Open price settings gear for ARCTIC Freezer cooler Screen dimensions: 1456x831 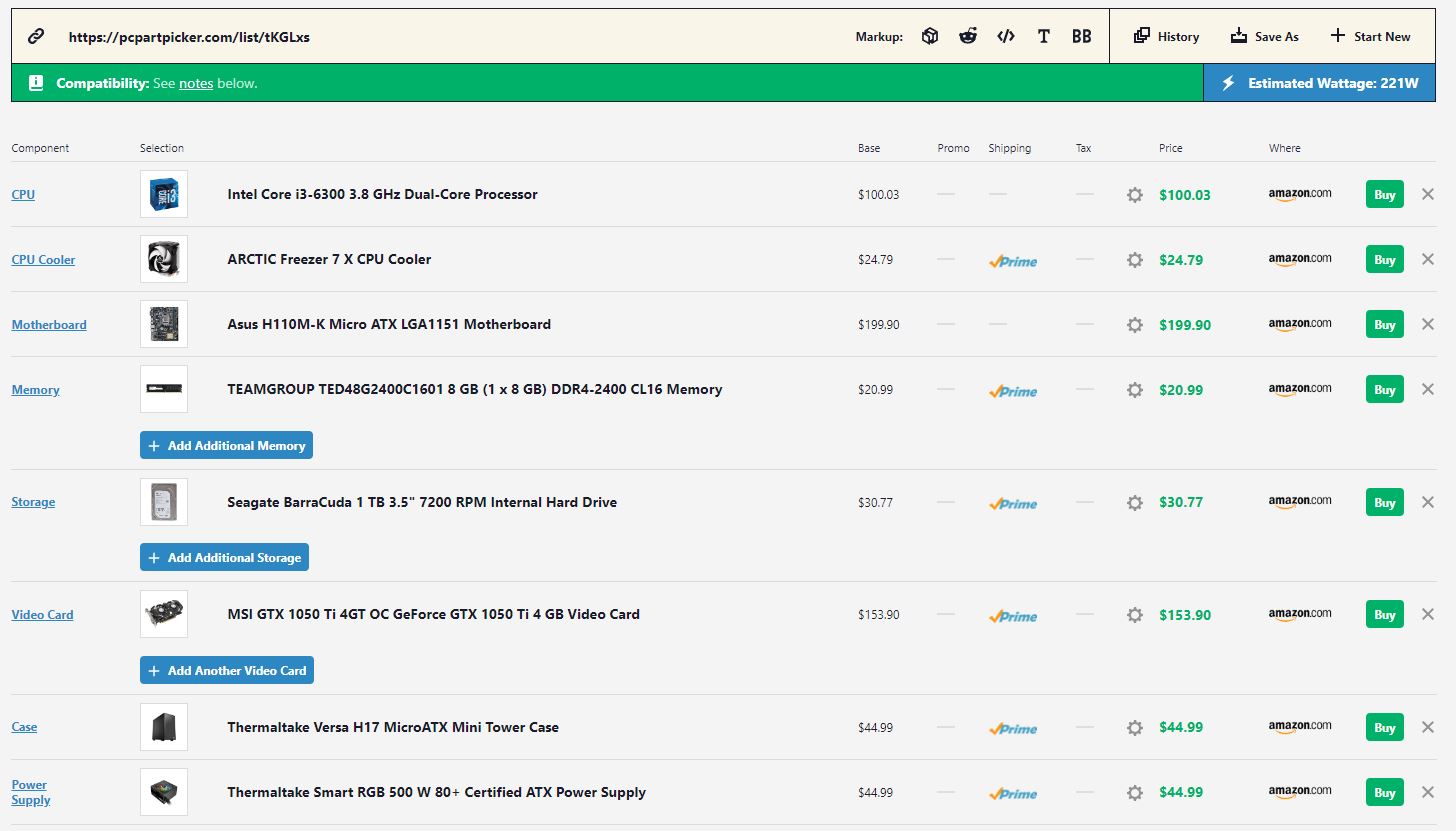(x=1135, y=260)
